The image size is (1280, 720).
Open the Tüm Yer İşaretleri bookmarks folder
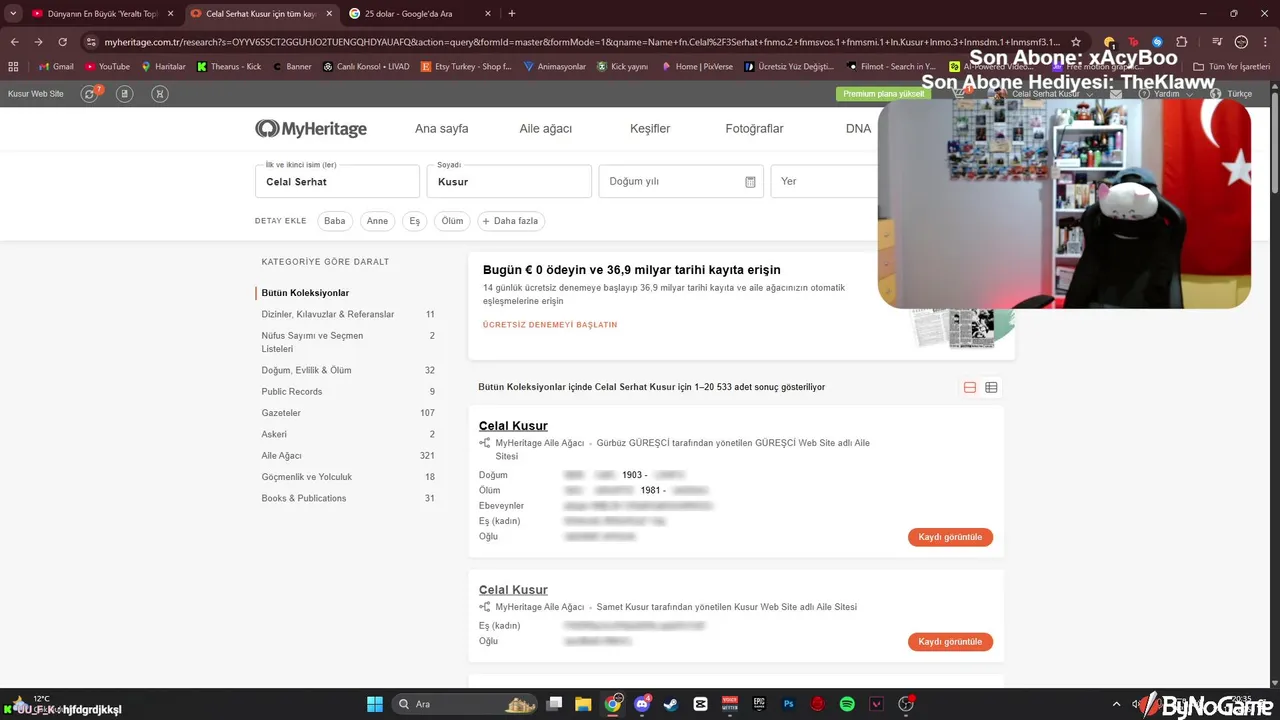[x=1232, y=67]
